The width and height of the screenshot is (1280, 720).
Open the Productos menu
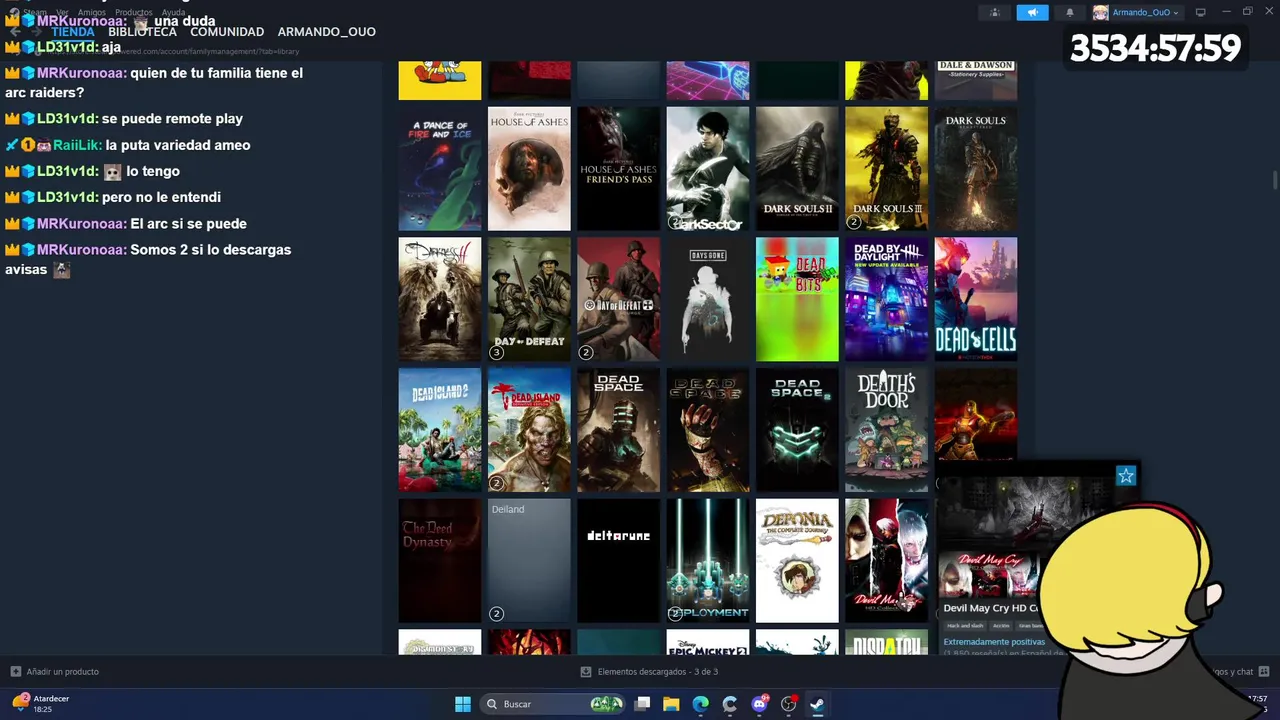[134, 12]
